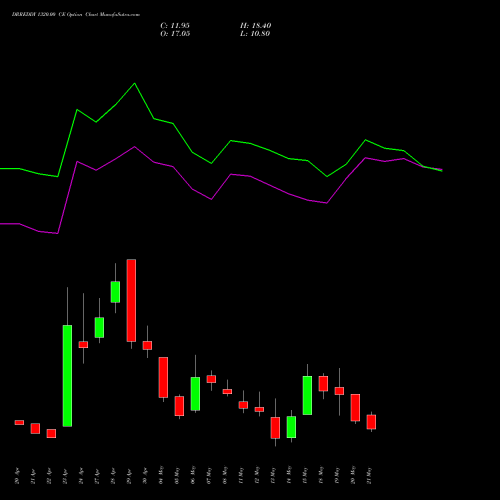The height and width of the screenshot is (500, 500).
Task: Click the tall green candle above 23 Apr
Action: tap(67, 376)
